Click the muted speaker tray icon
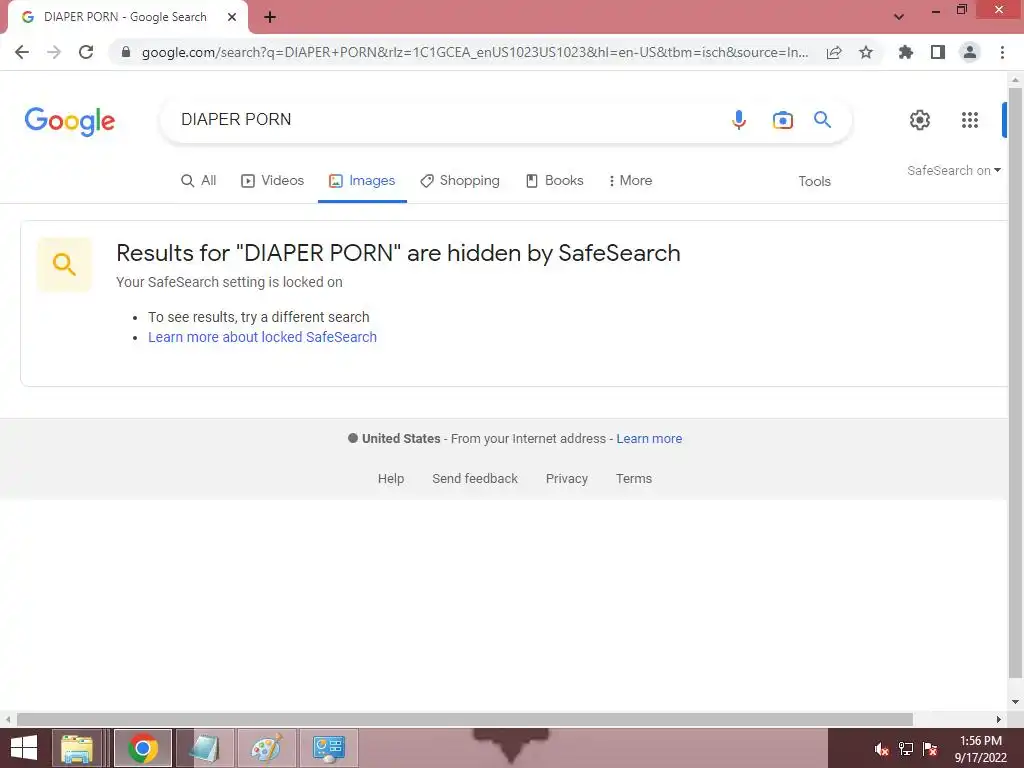Screen dimensions: 1024x768 (881, 749)
